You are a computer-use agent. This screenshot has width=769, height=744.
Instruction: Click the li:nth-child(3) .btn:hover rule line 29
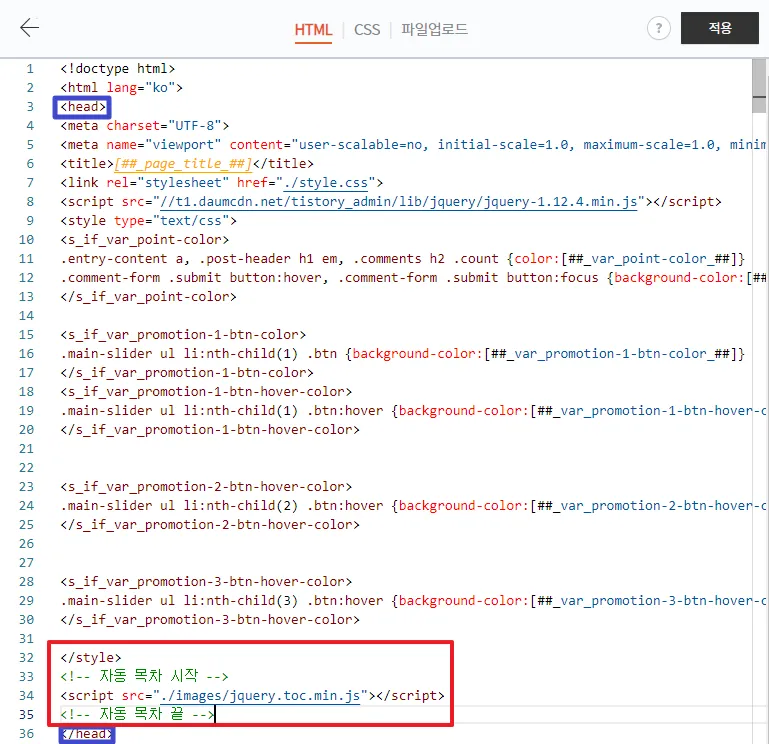click(x=413, y=601)
